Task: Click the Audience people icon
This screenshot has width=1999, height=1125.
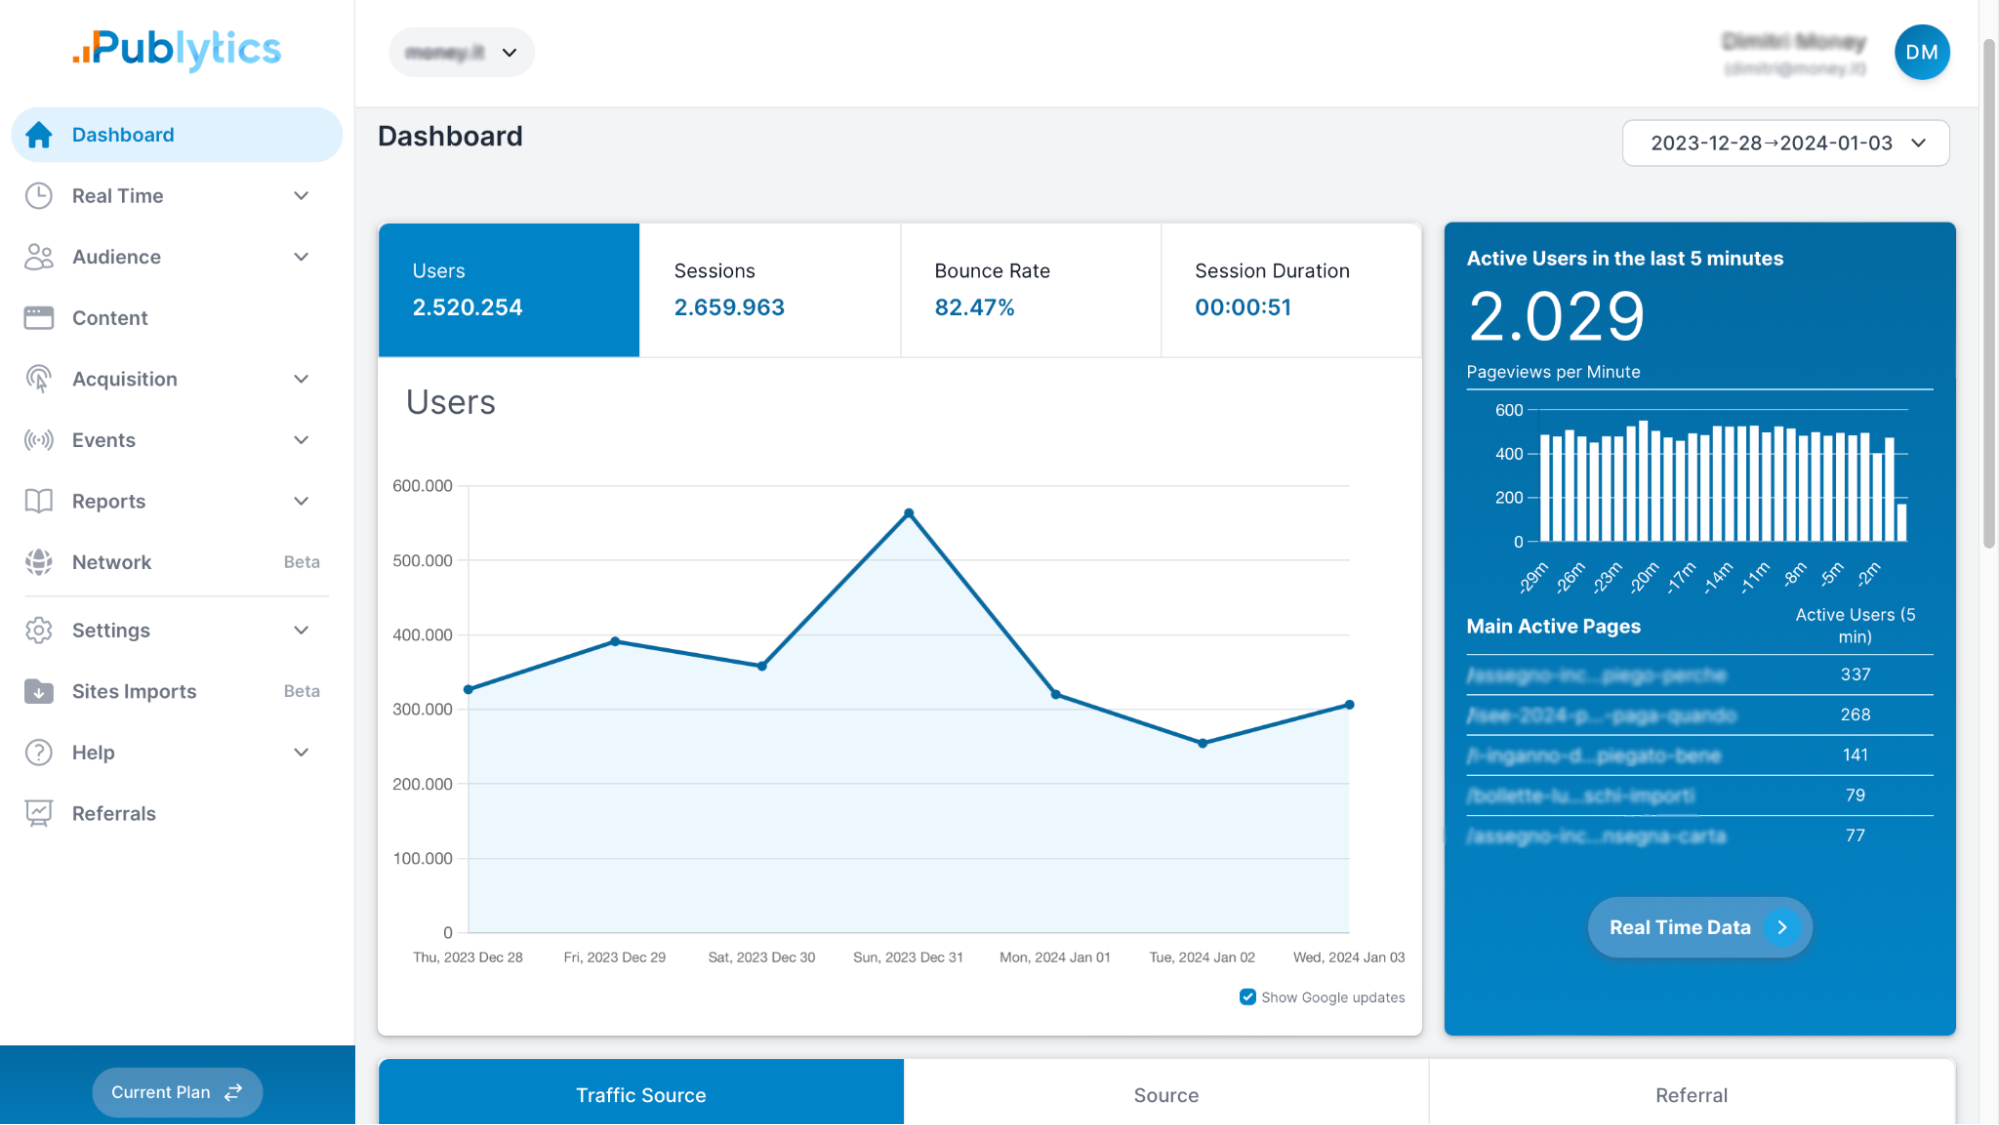Action: click(39, 257)
